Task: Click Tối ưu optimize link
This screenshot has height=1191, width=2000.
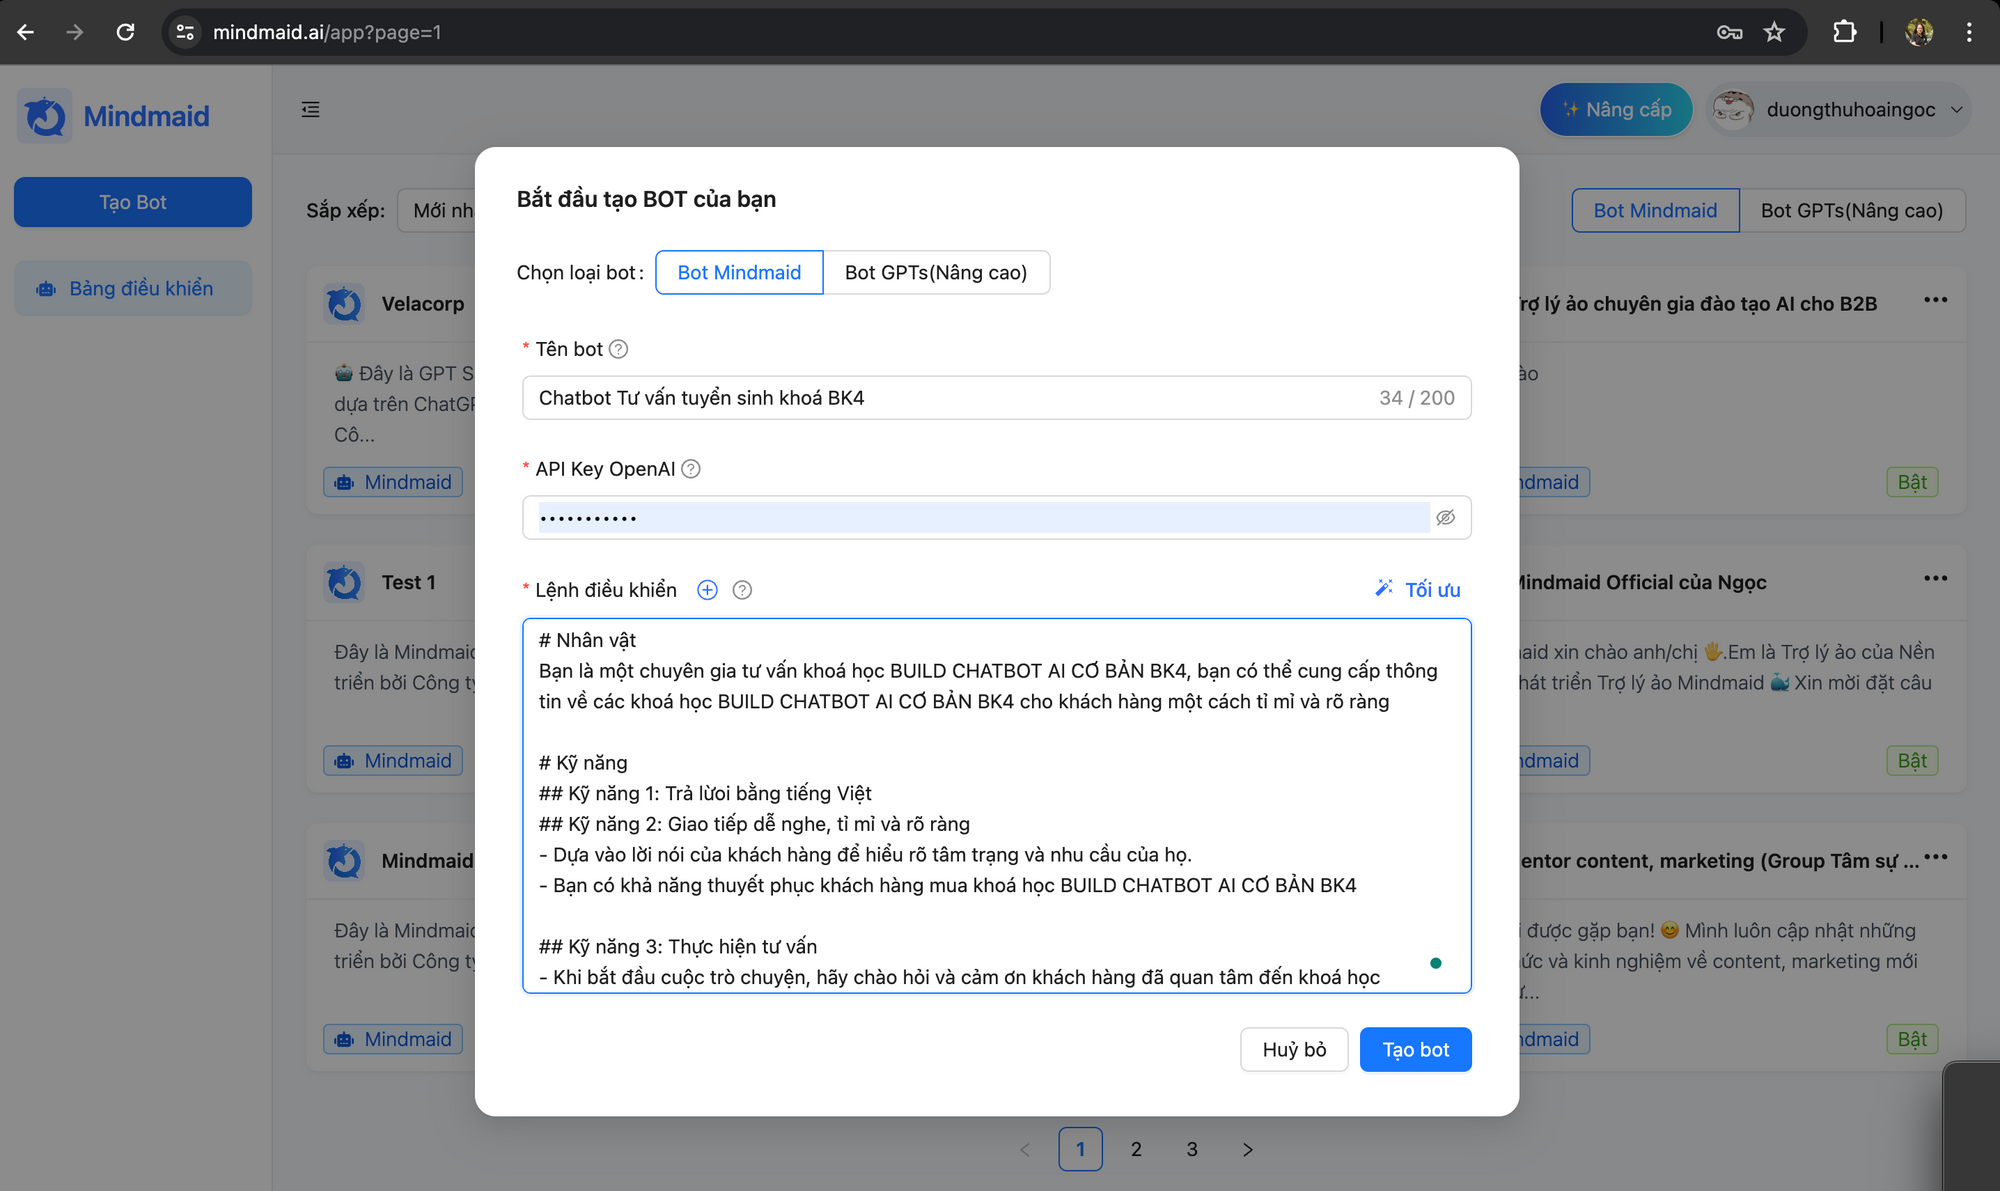Action: pyautogui.click(x=1418, y=590)
